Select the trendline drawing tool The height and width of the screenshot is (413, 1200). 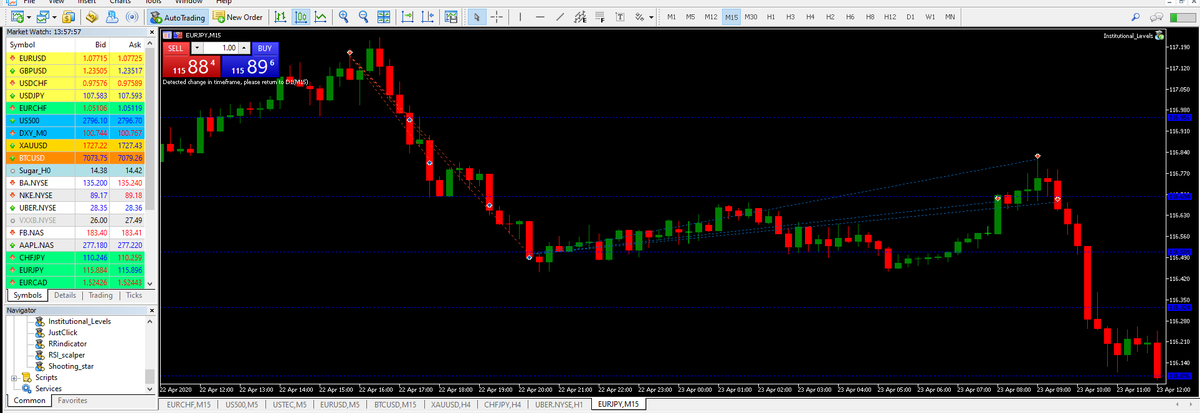tap(560, 17)
